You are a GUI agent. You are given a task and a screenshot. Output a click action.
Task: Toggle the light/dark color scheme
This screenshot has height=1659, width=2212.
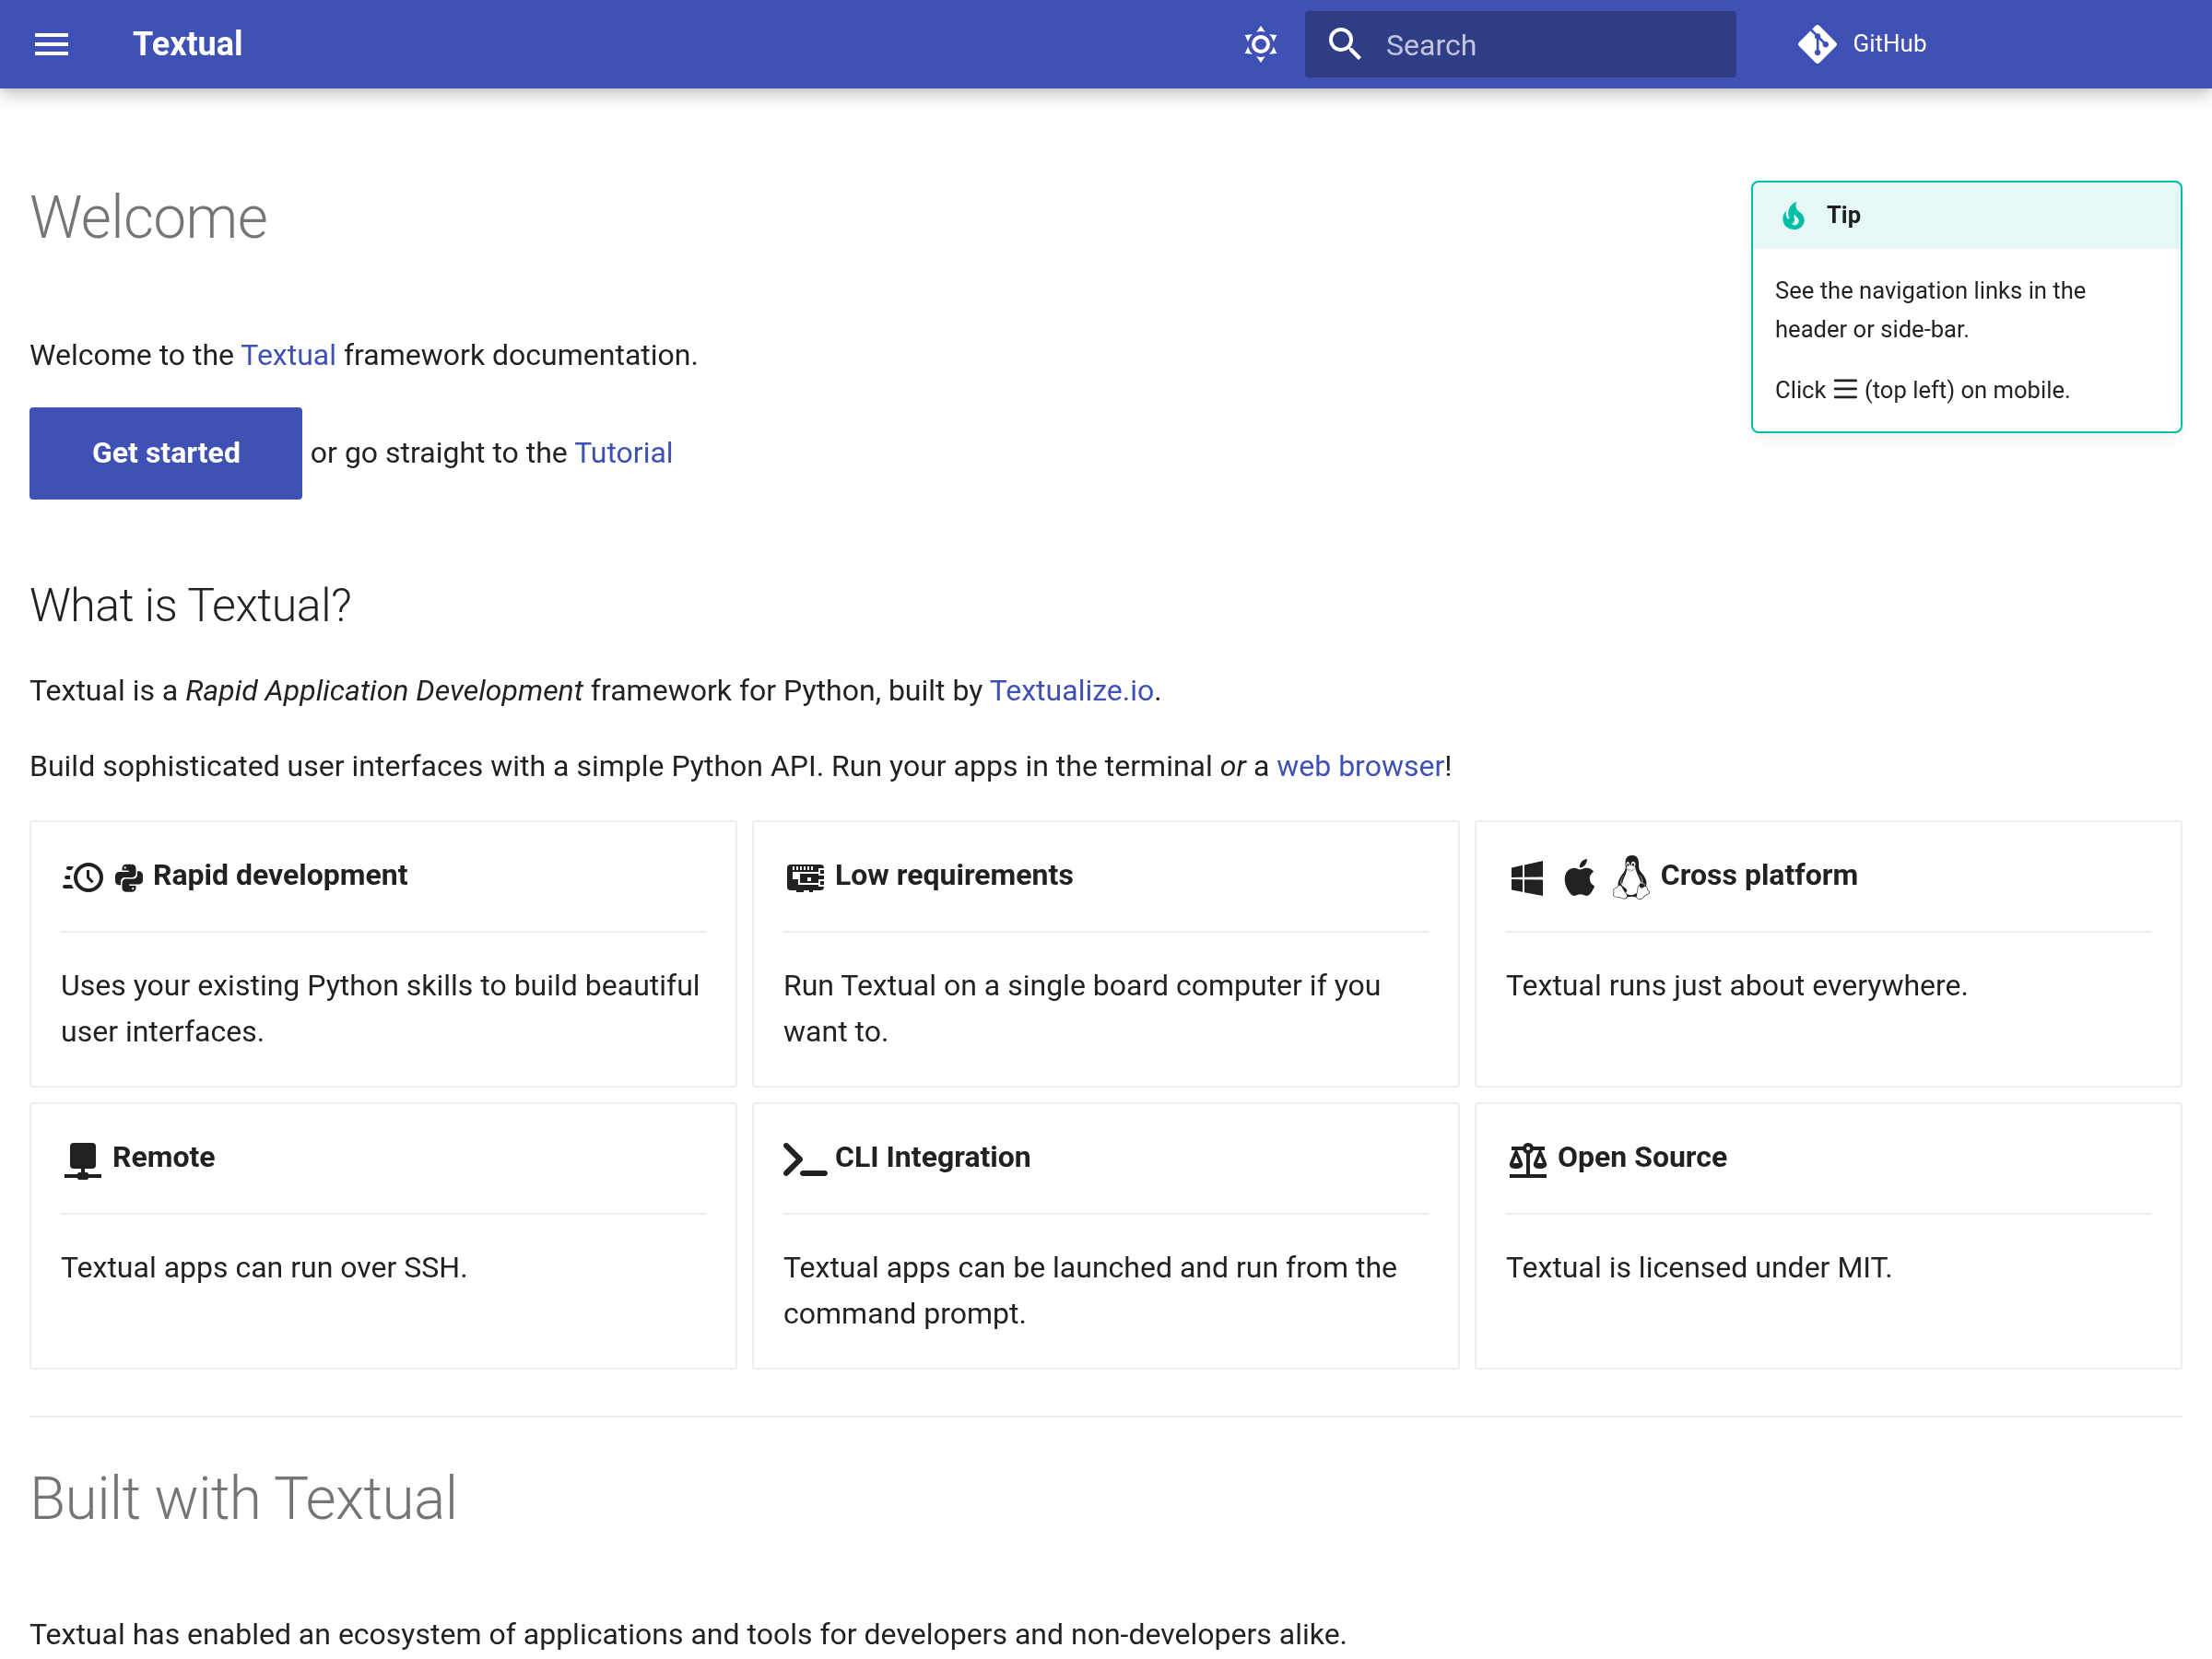coord(1260,44)
